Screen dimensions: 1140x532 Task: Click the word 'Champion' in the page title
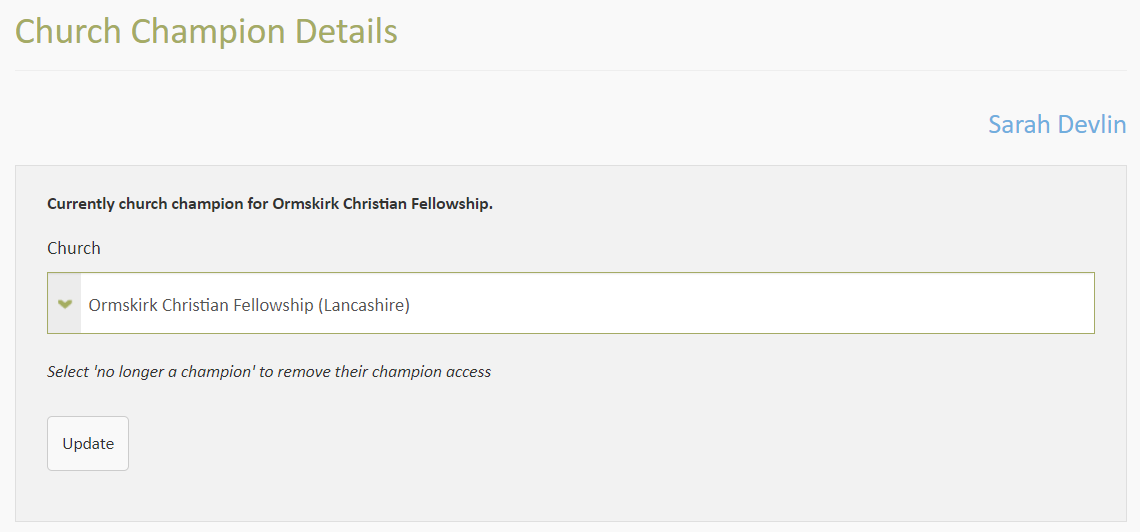(x=207, y=31)
